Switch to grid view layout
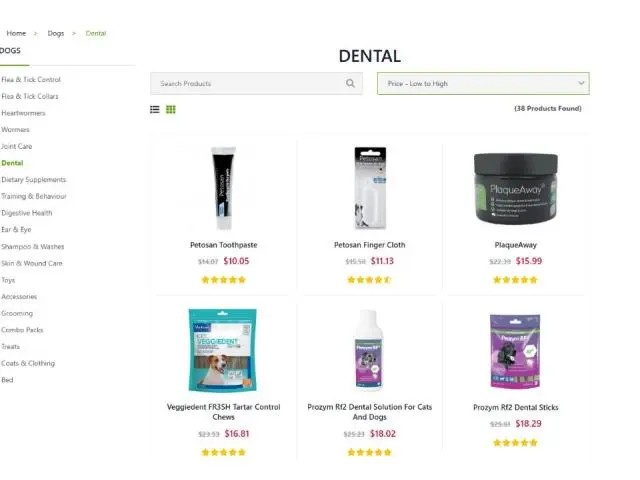640x480 pixels. coord(171,109)
